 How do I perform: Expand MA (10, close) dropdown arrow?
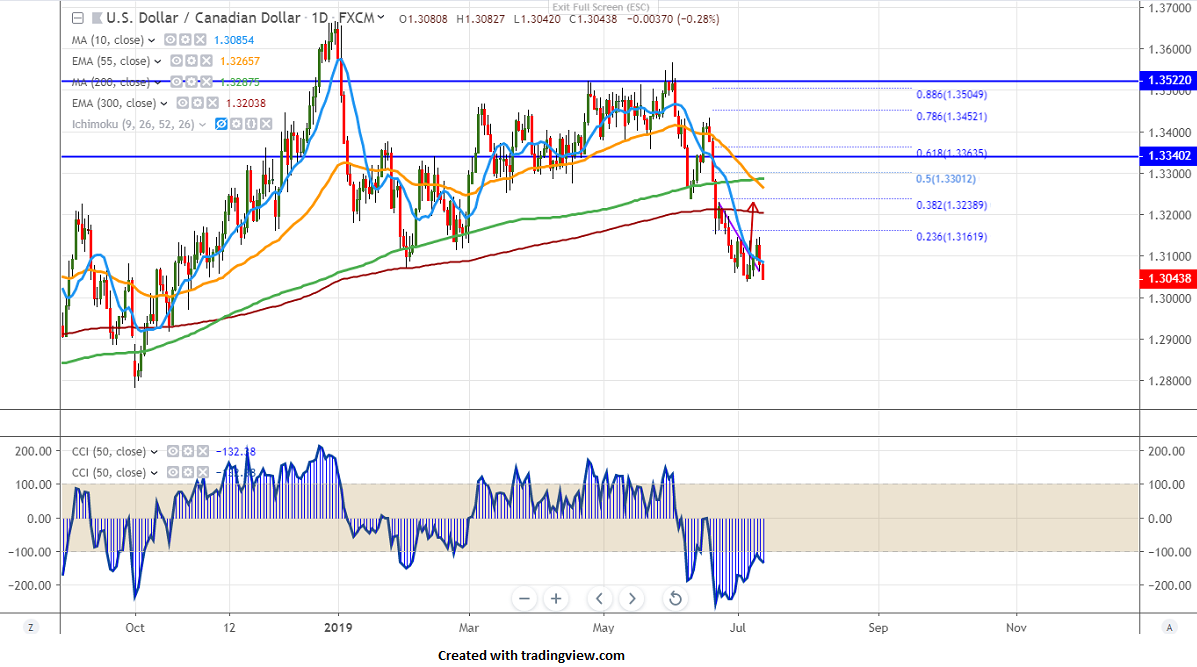151,41
